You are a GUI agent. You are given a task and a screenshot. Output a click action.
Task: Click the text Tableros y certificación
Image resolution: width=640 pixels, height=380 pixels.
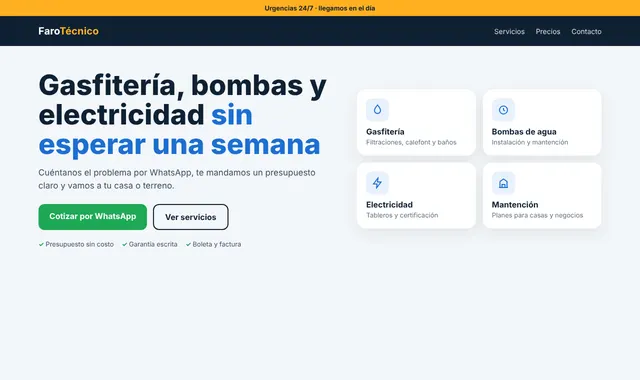pyautogui.click(x=402, y=215)
